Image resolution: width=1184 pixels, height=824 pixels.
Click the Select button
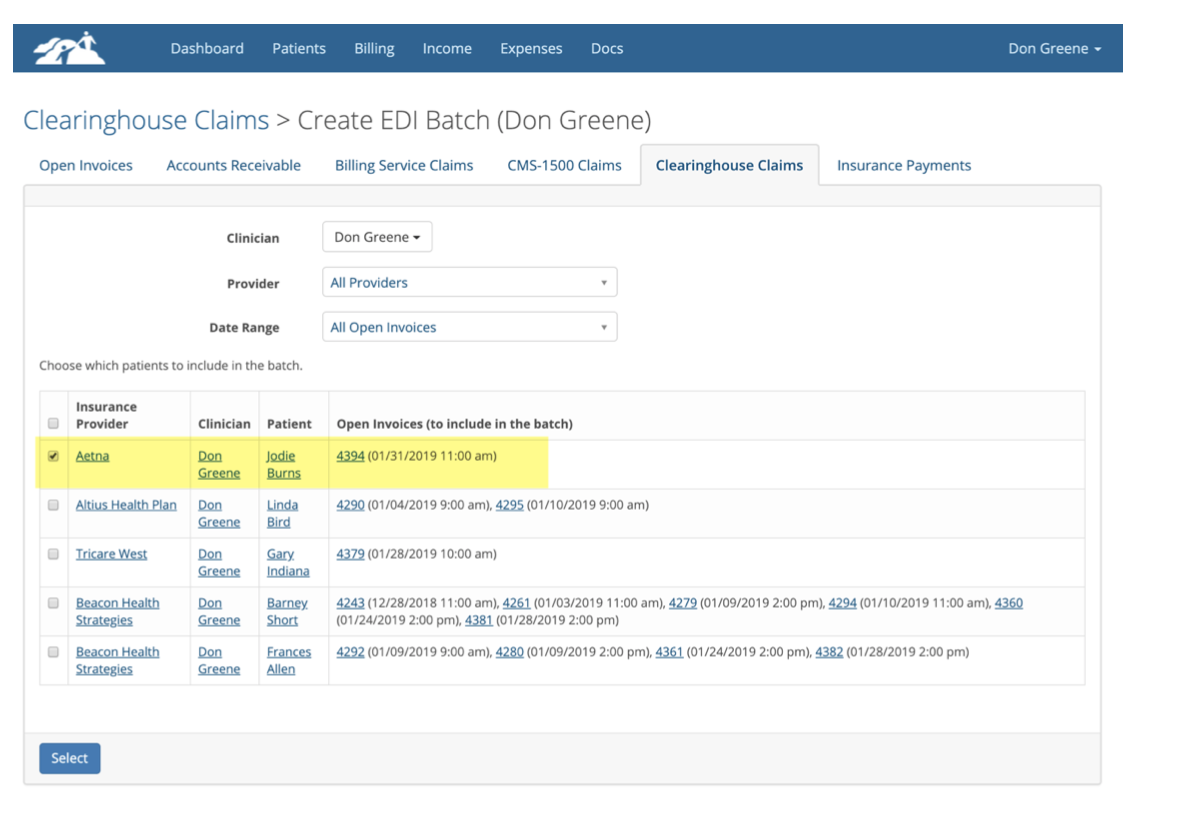click(x=69, y=758)
